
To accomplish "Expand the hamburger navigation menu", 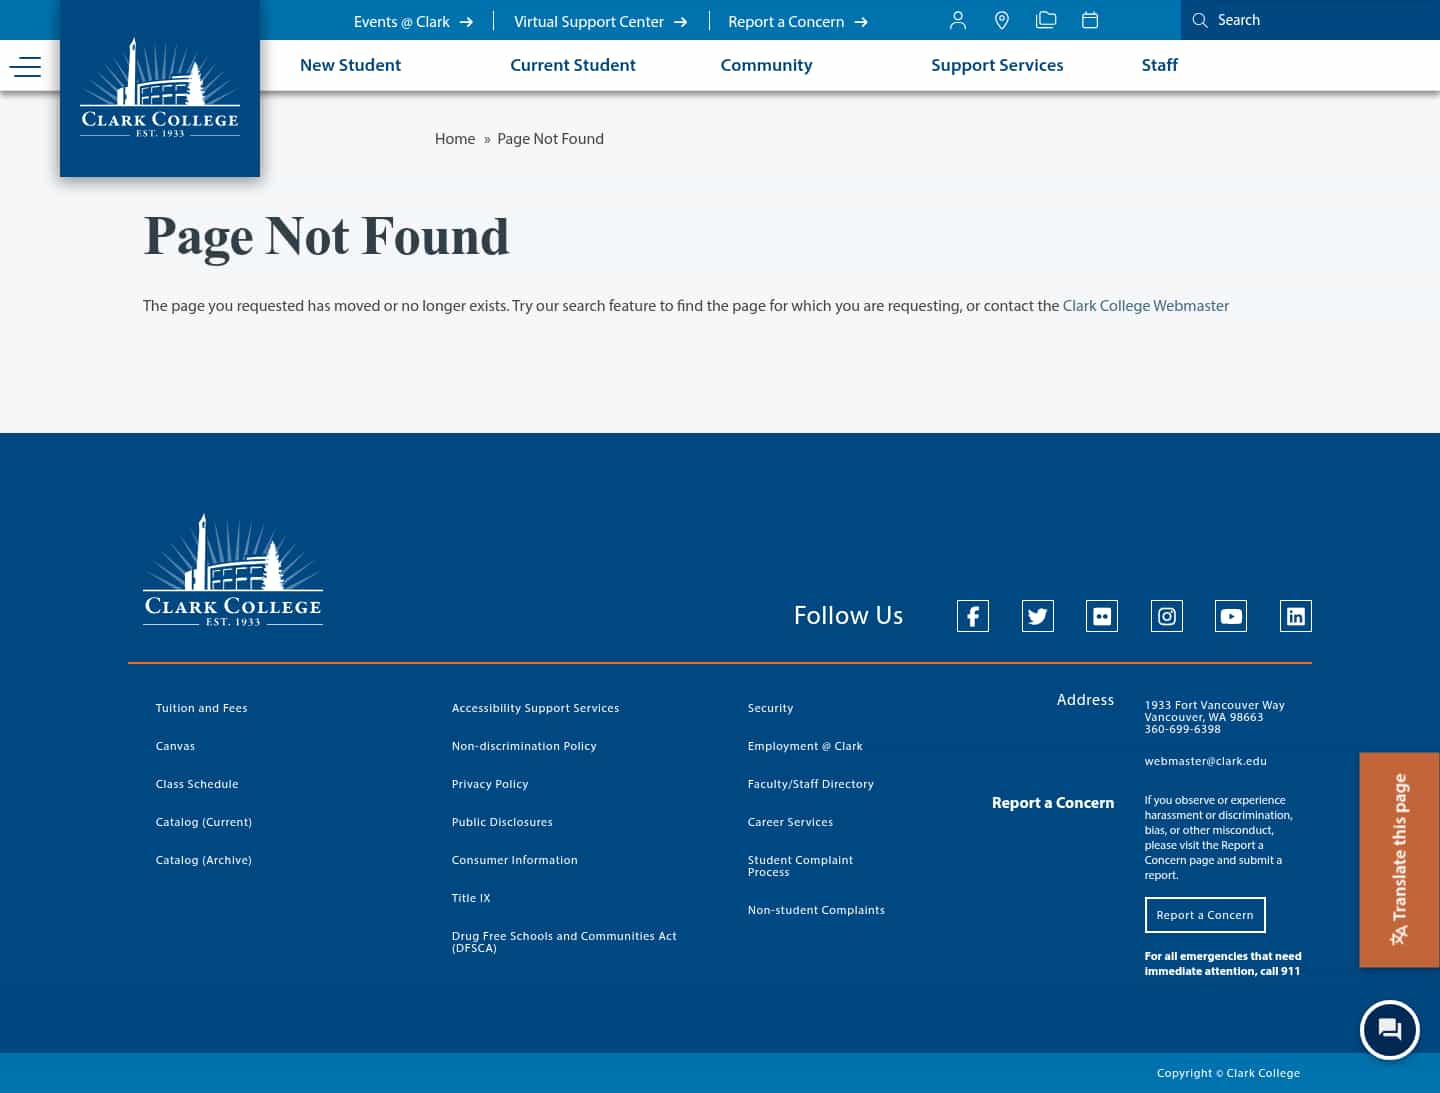I will [x=26, y=66].
